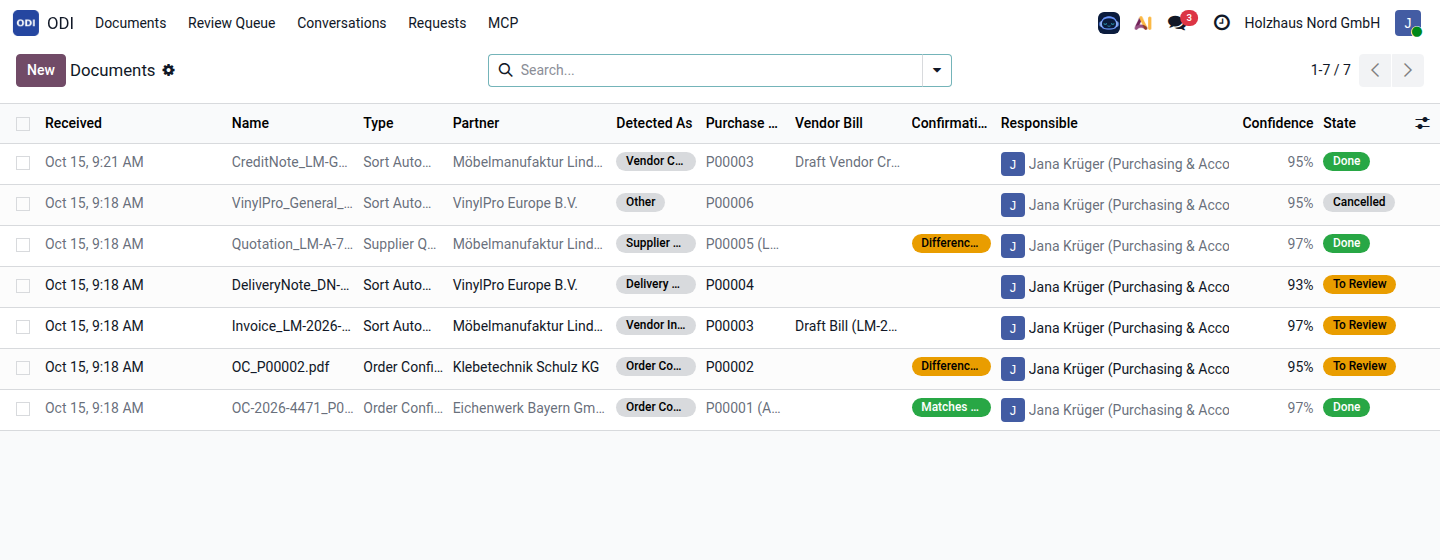Open purchase order P00006
Screen dimensions: 1440x560
(730, 203)
